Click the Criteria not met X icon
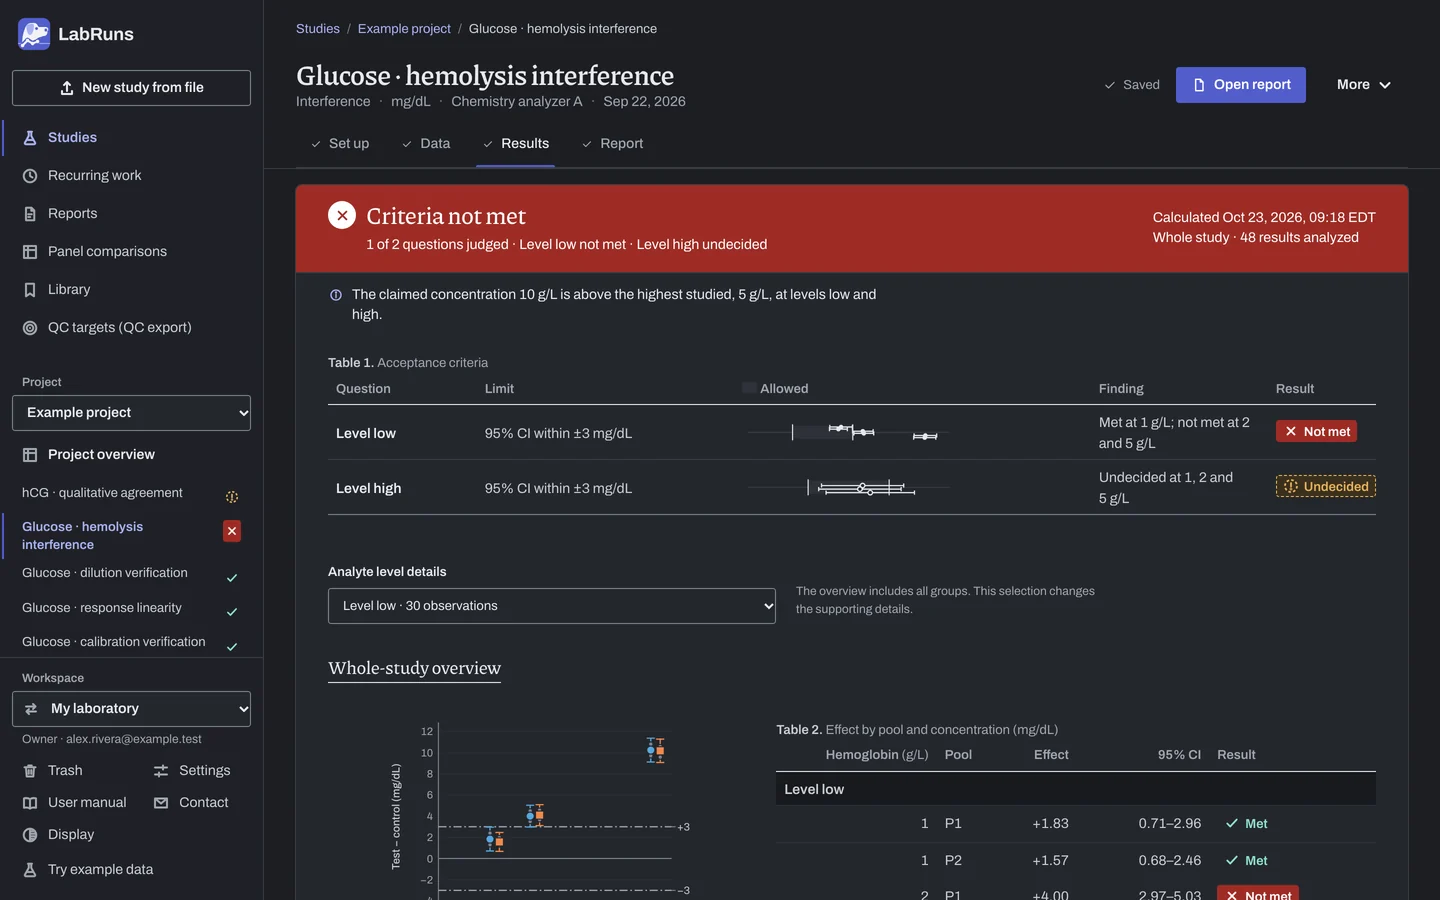Image resolution: width=1440 pixels, height=900 pixels. coord(342,216)
